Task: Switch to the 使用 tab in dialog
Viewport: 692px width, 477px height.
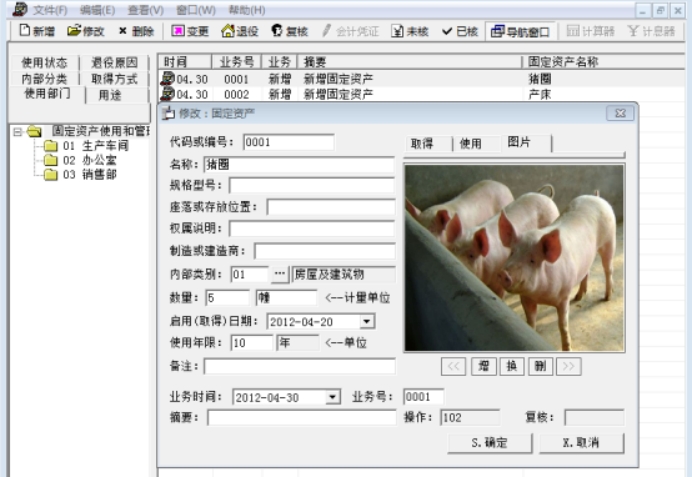Action: pyautogui.click(x=477, y=144)
